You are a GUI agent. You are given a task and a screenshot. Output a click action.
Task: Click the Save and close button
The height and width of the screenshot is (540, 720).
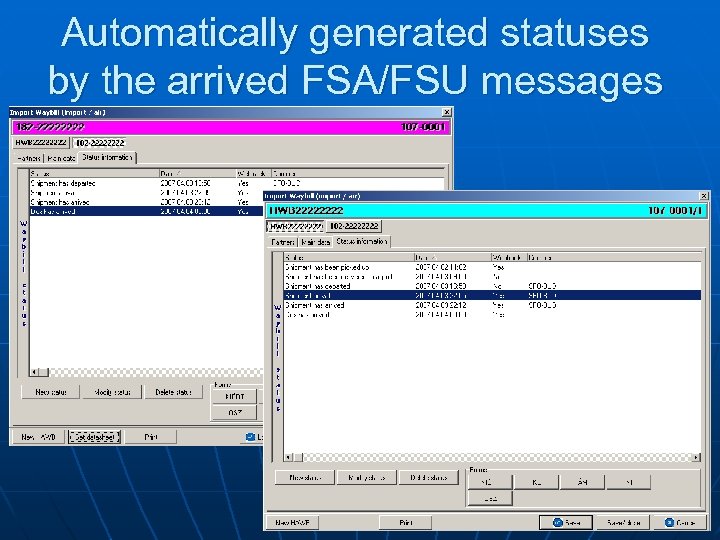623,523
